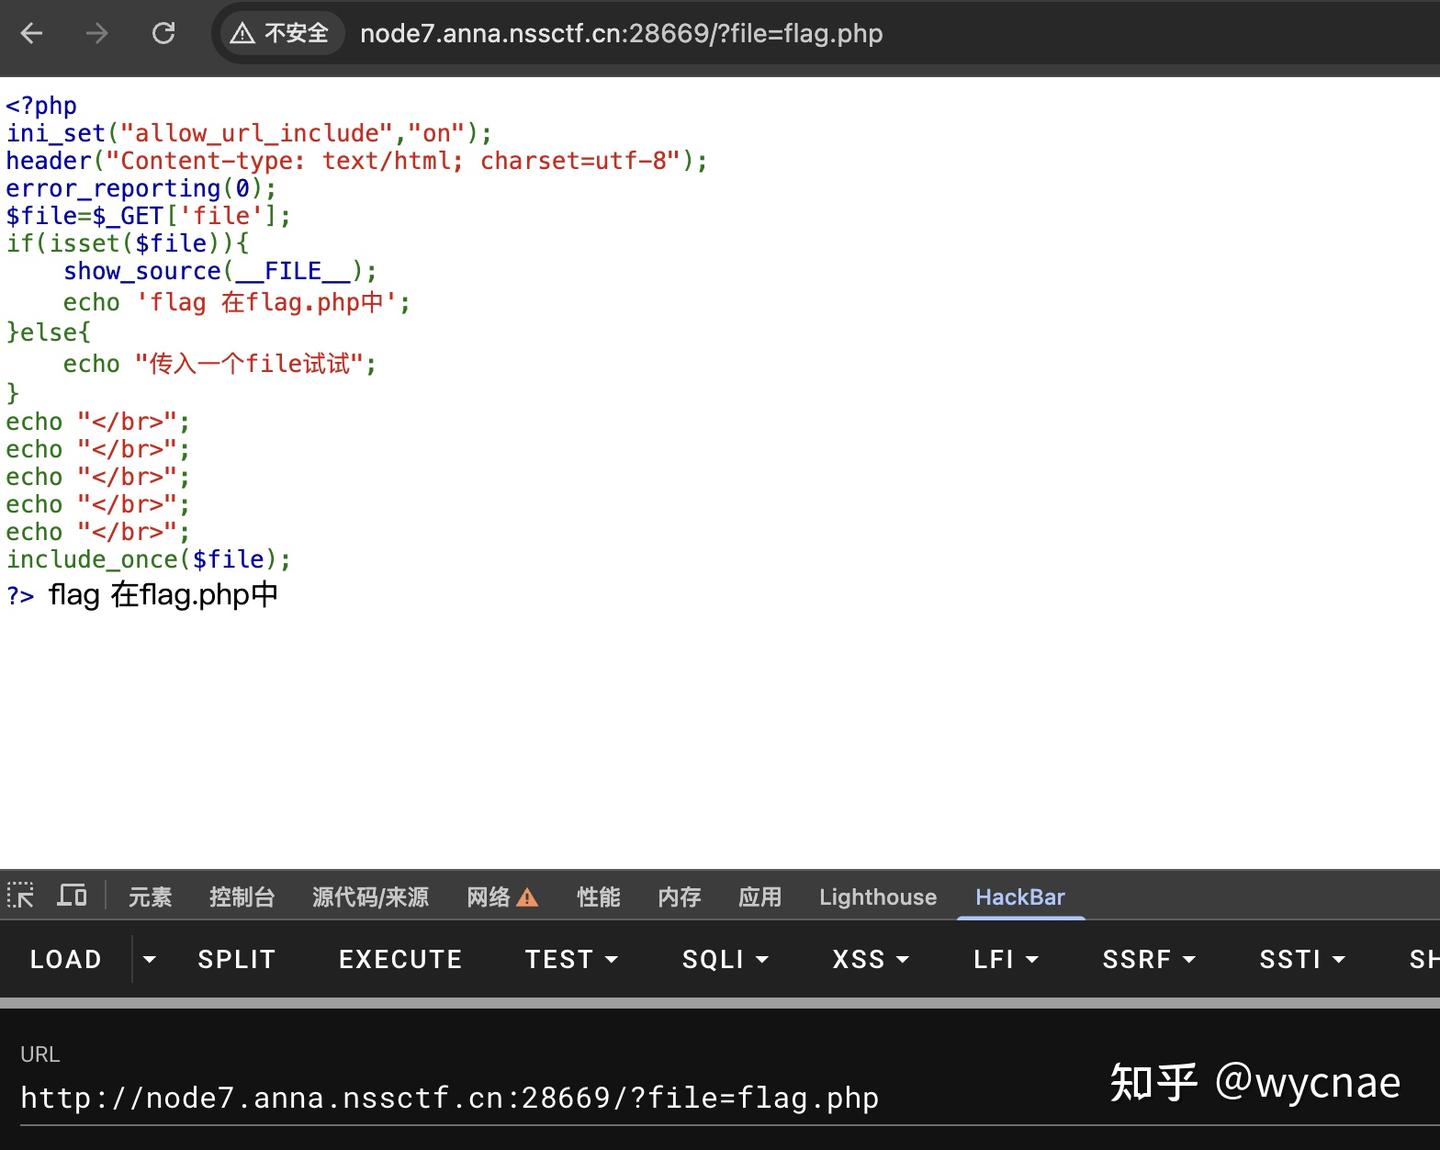Switch to the 控制台 DevTools tab
The width and height of the screenshot is (1440, 1150).
point(242,897)
